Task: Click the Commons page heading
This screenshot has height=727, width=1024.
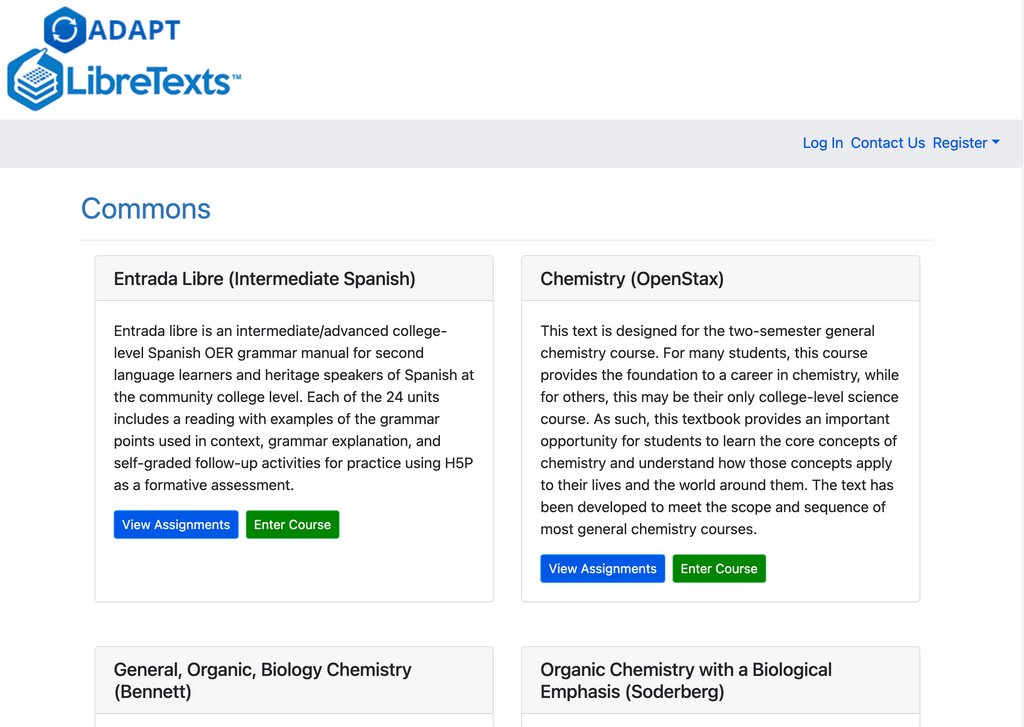Action: (146, 209)
